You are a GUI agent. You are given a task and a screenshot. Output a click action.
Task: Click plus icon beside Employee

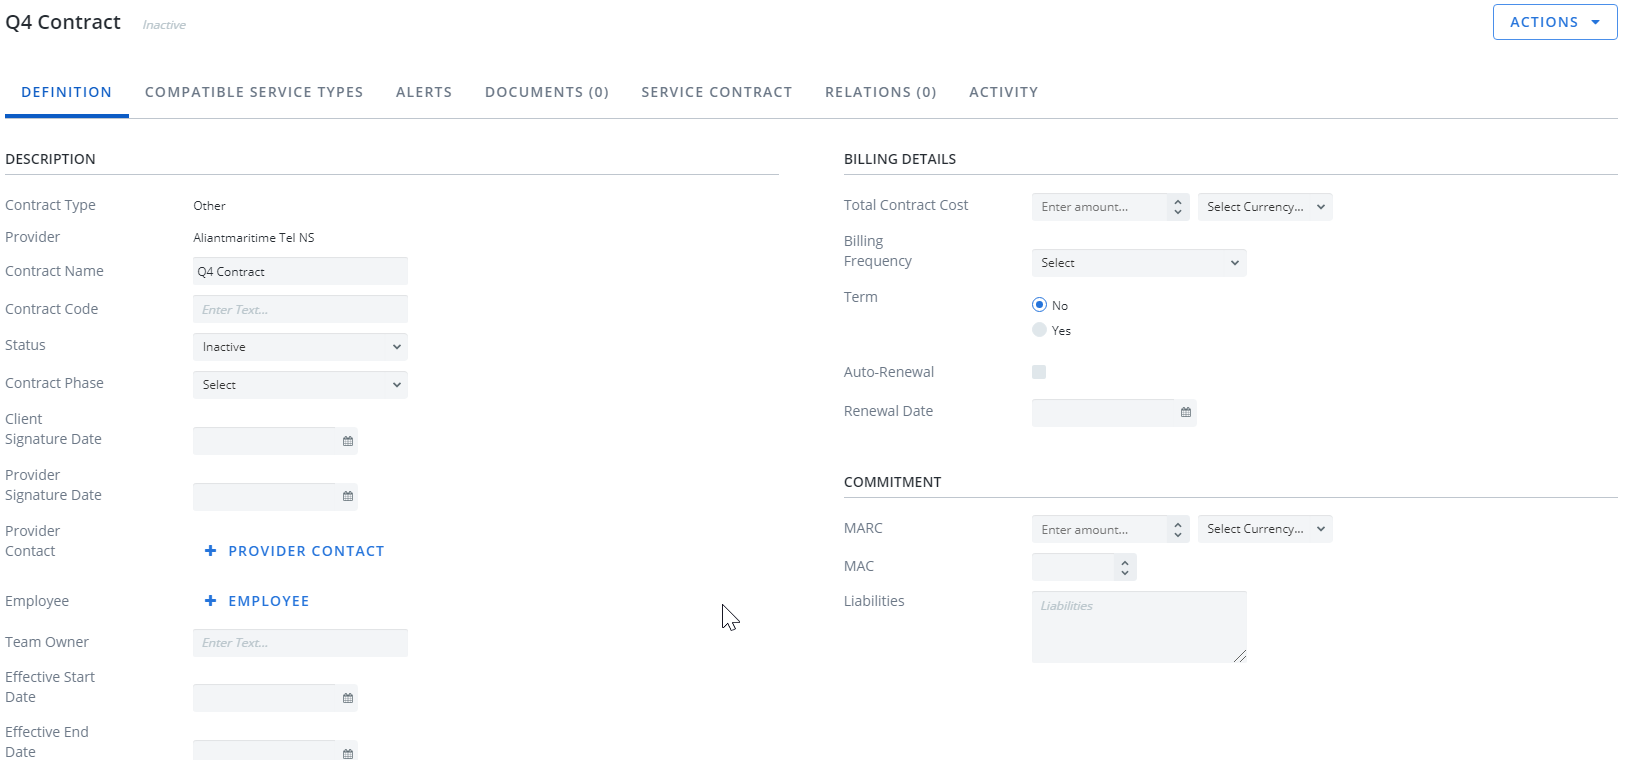click(210, 601)
